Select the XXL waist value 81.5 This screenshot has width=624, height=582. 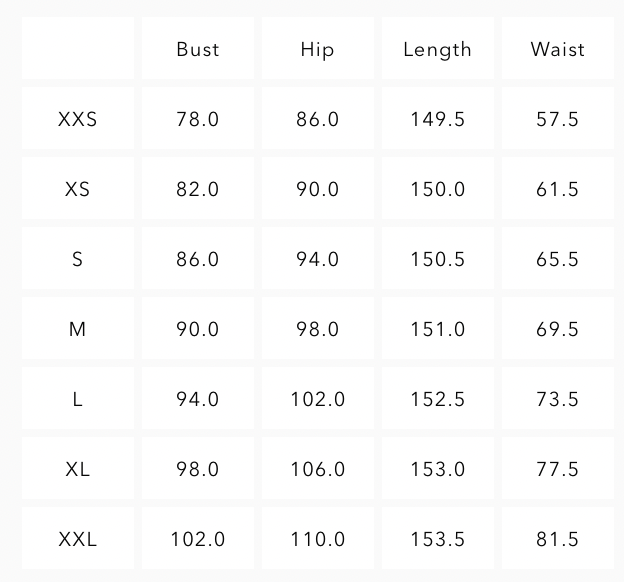pos(557,539)
